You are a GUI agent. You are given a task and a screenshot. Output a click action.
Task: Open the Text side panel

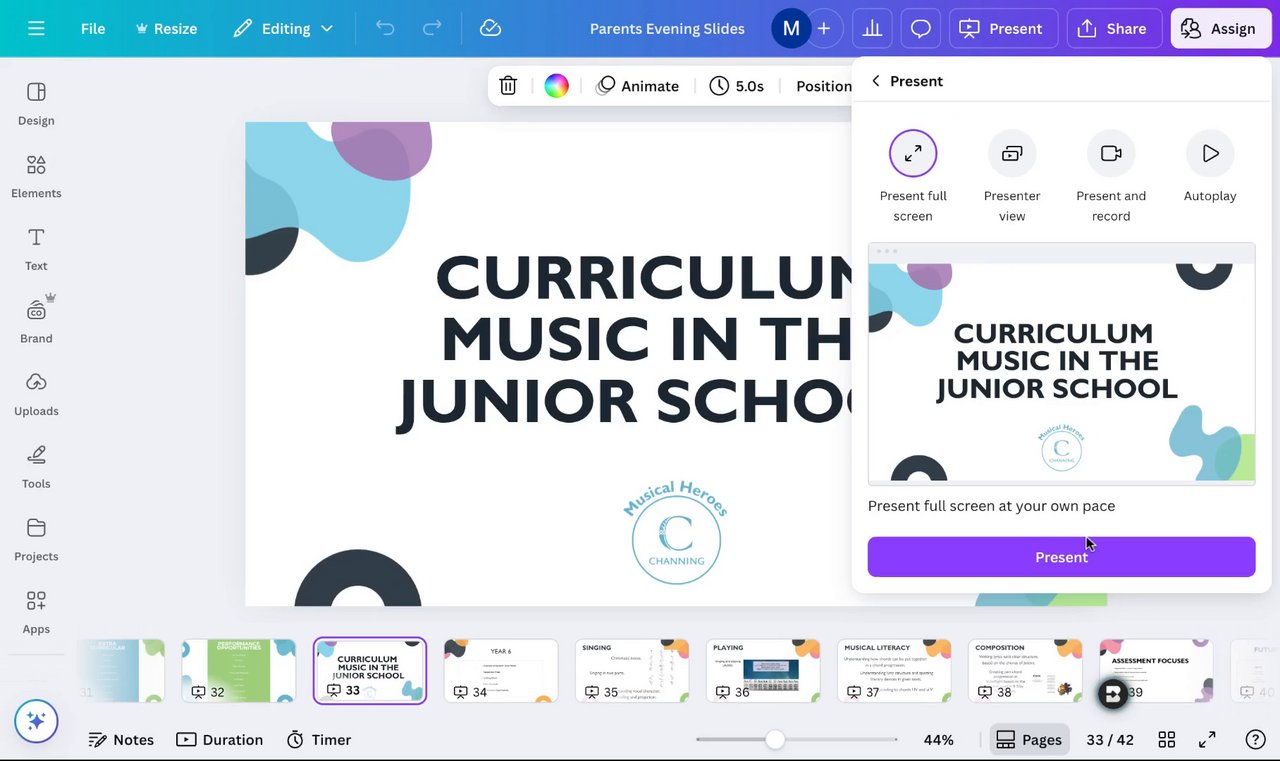(x=36, y=249)
